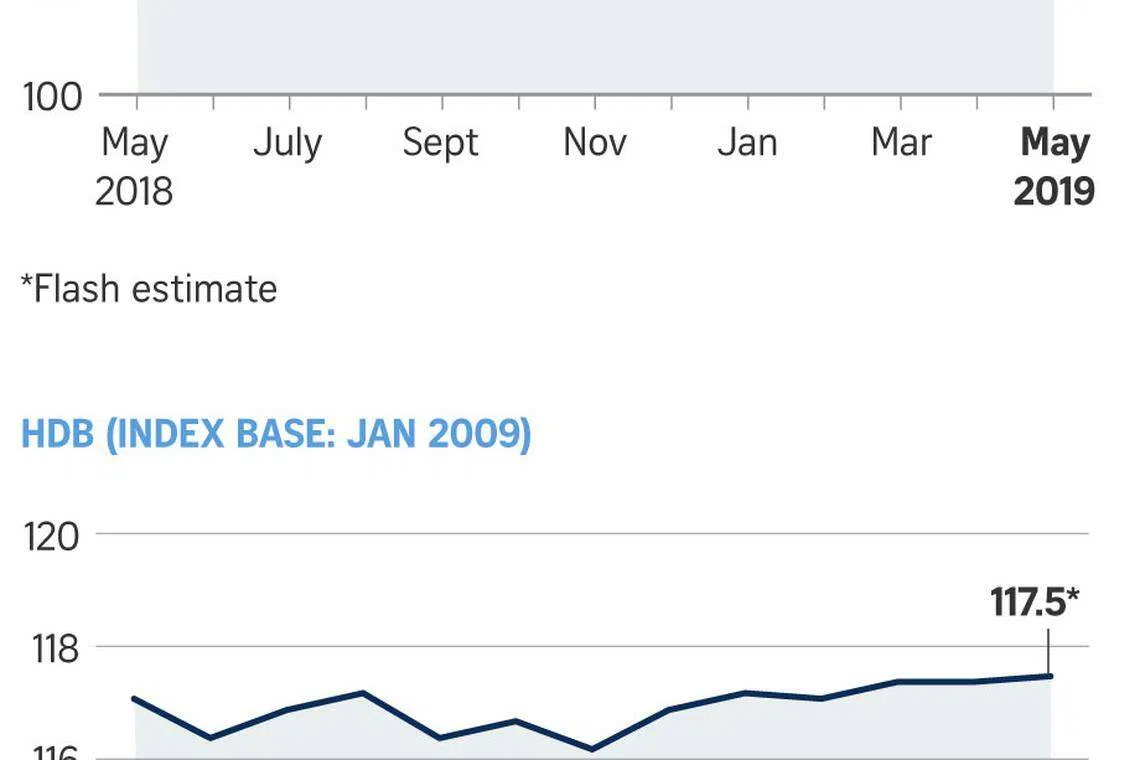Screen dimensions: 1140x760
Task: Select the 118 y-axis label
Action: [52, 649]
